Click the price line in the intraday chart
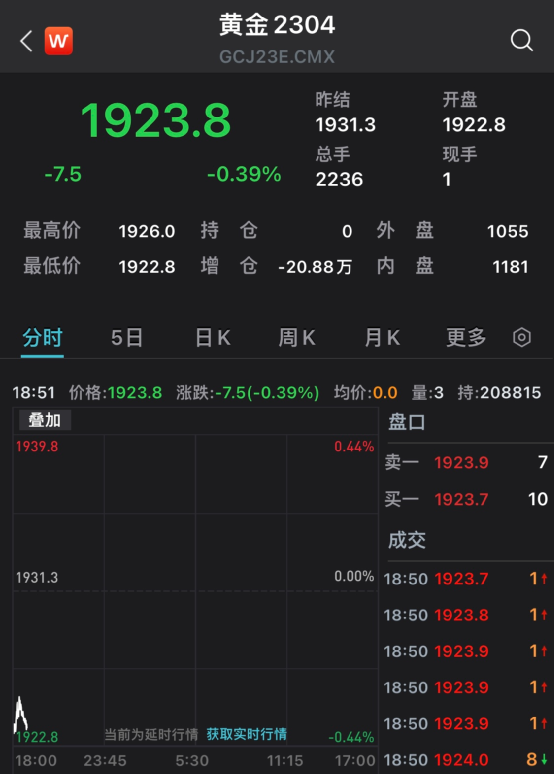 click(x=20, y=715)
